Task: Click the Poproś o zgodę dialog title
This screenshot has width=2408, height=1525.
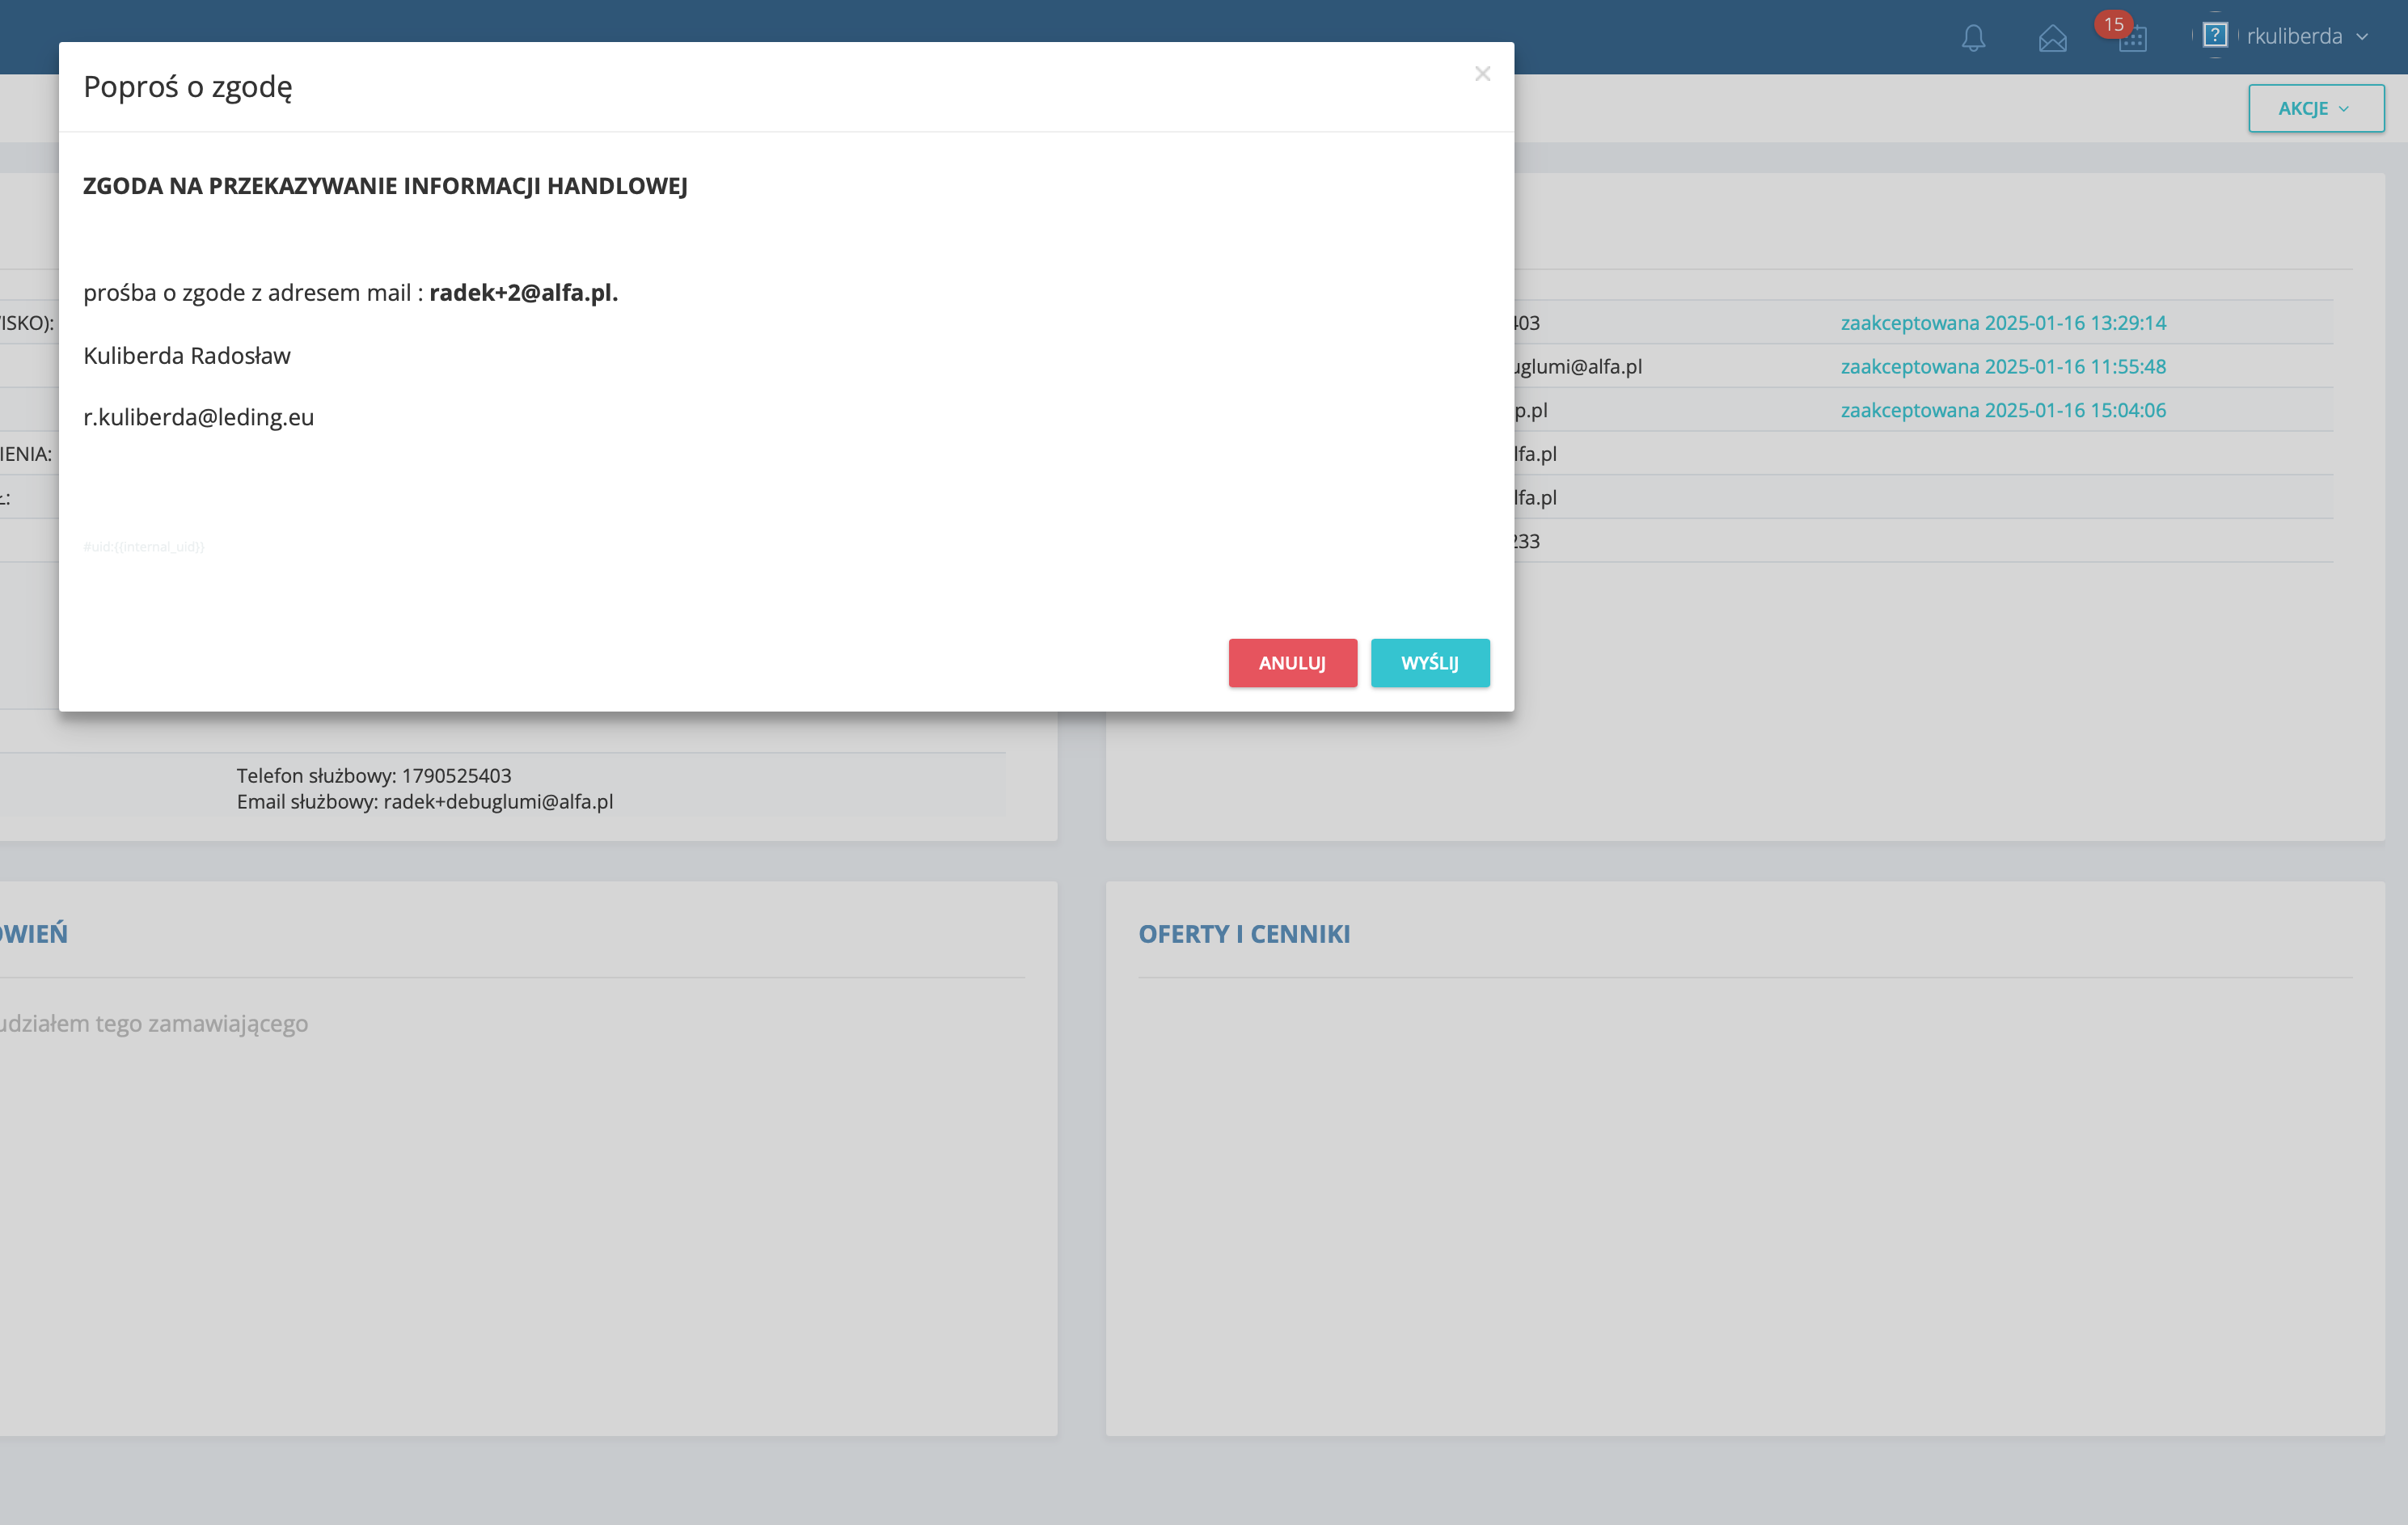Action: coord(188,87)
